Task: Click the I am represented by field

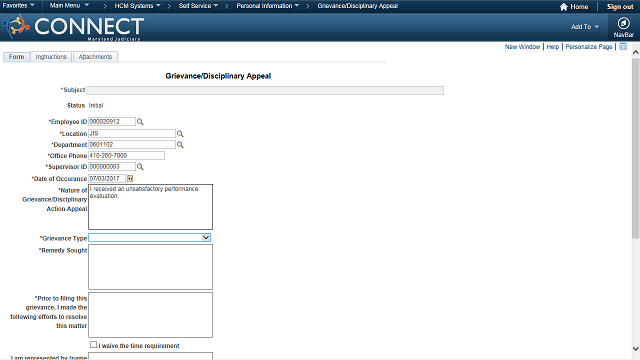Action: (x=151, y=356)
